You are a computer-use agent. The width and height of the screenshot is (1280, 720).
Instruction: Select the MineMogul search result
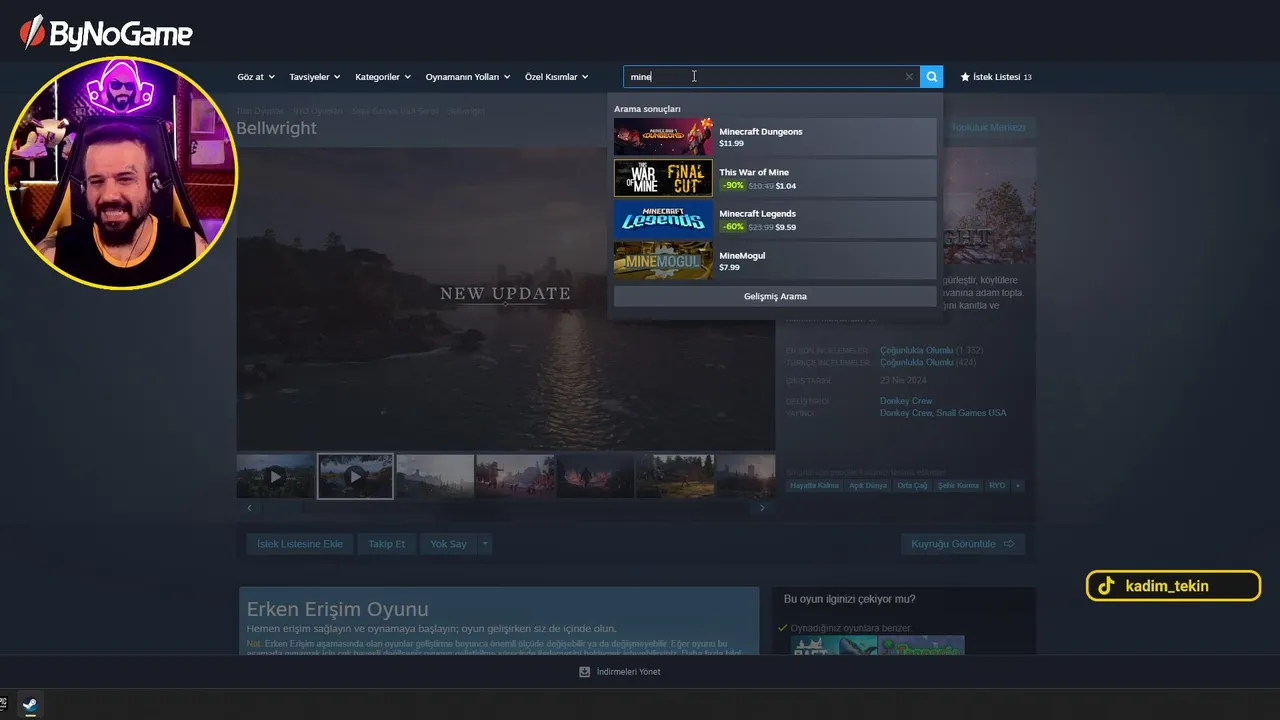pos(775,260)
